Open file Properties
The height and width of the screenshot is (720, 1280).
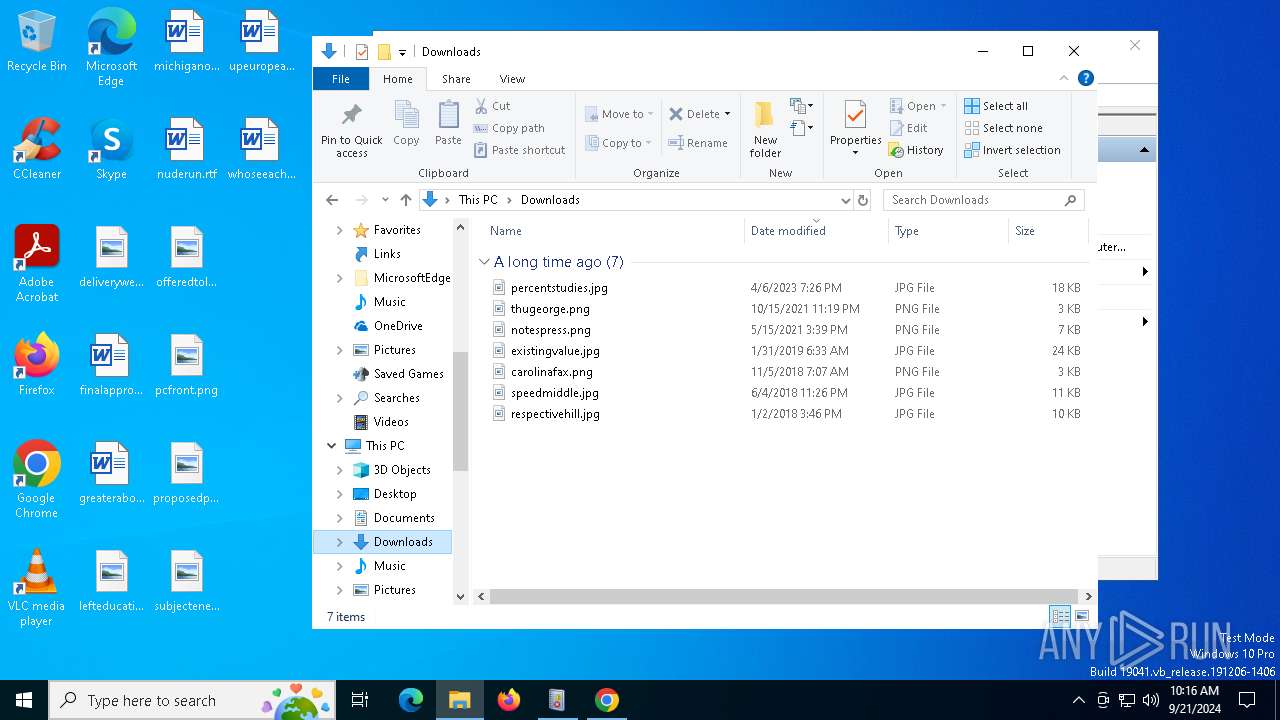point(855,127)
